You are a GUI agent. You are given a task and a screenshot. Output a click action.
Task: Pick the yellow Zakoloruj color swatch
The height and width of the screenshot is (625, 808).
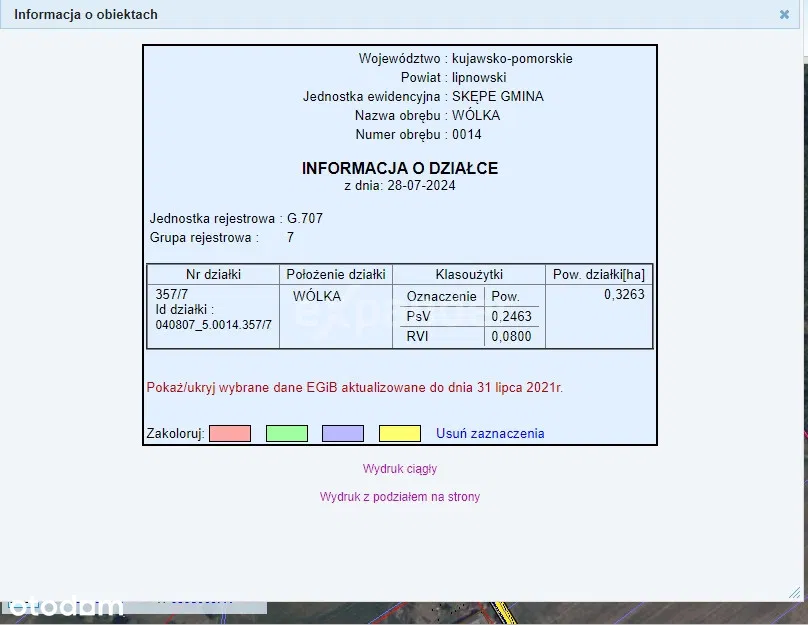point(399,433)
